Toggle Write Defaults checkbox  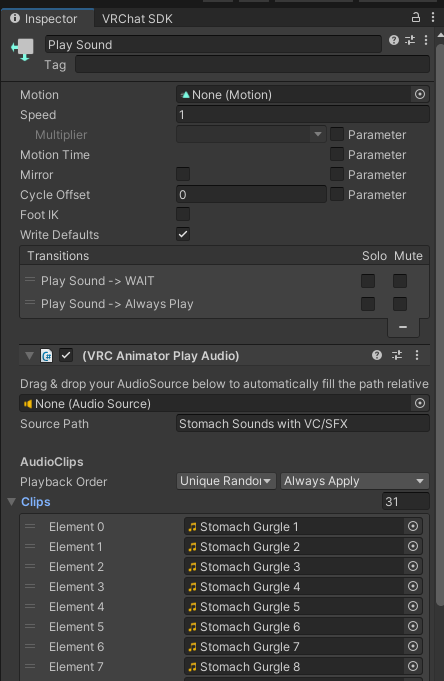tap(183, 234)
